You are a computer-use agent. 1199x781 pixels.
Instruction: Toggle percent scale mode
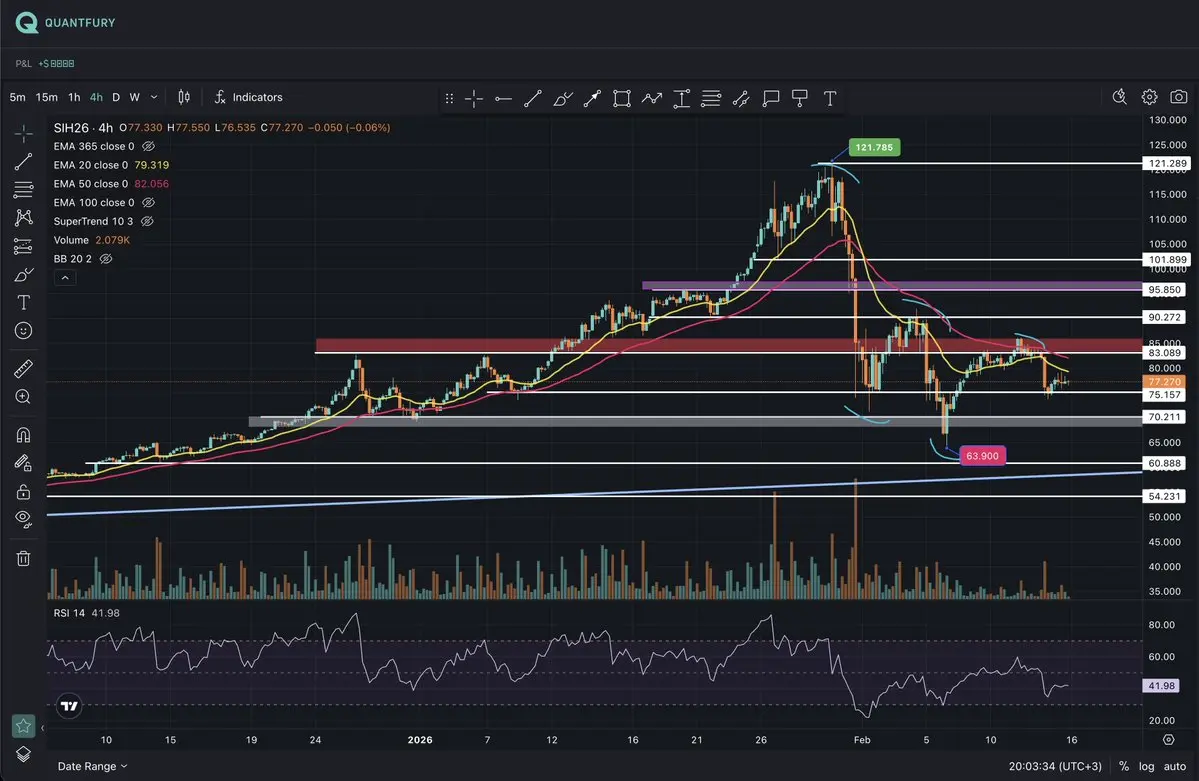[1123, 766]
